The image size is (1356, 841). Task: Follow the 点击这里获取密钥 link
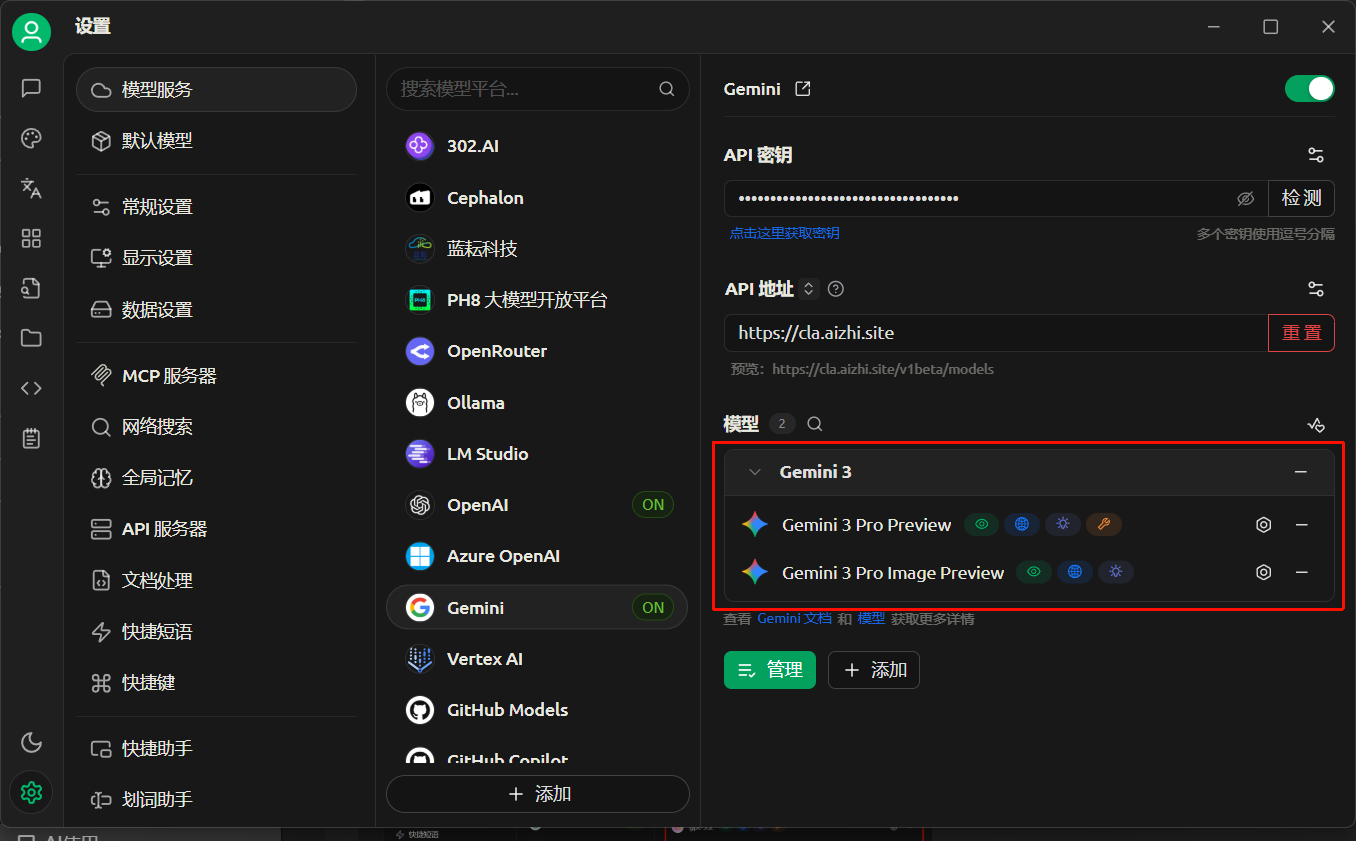(784, 233)
